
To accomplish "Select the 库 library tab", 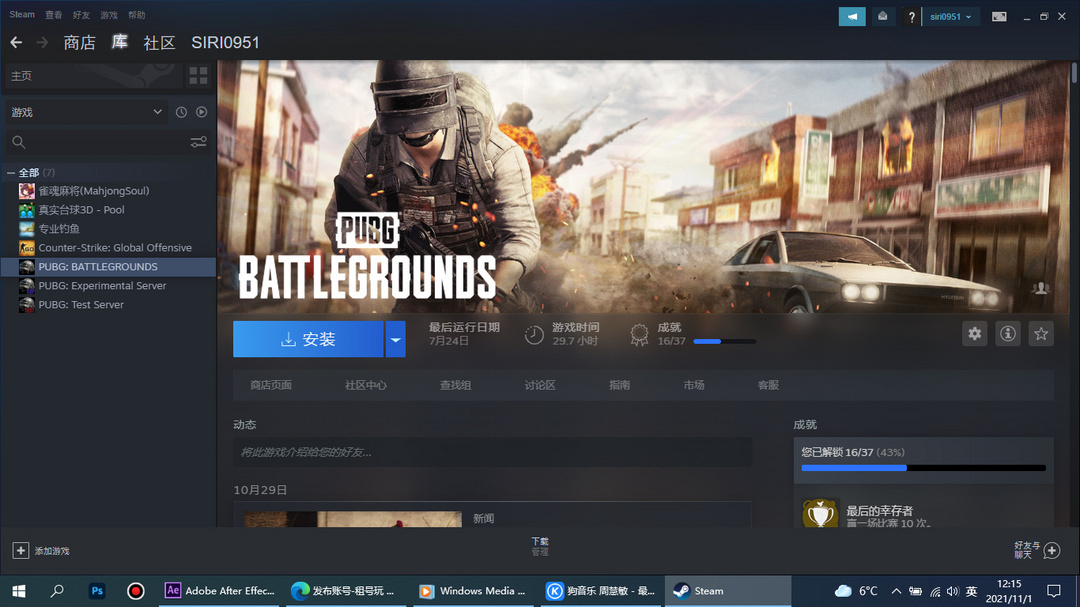I will pos(119,42).
